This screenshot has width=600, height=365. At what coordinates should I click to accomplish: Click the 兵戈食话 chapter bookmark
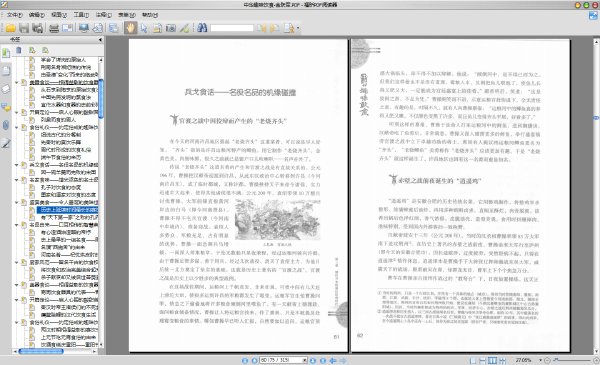(64, 165)
